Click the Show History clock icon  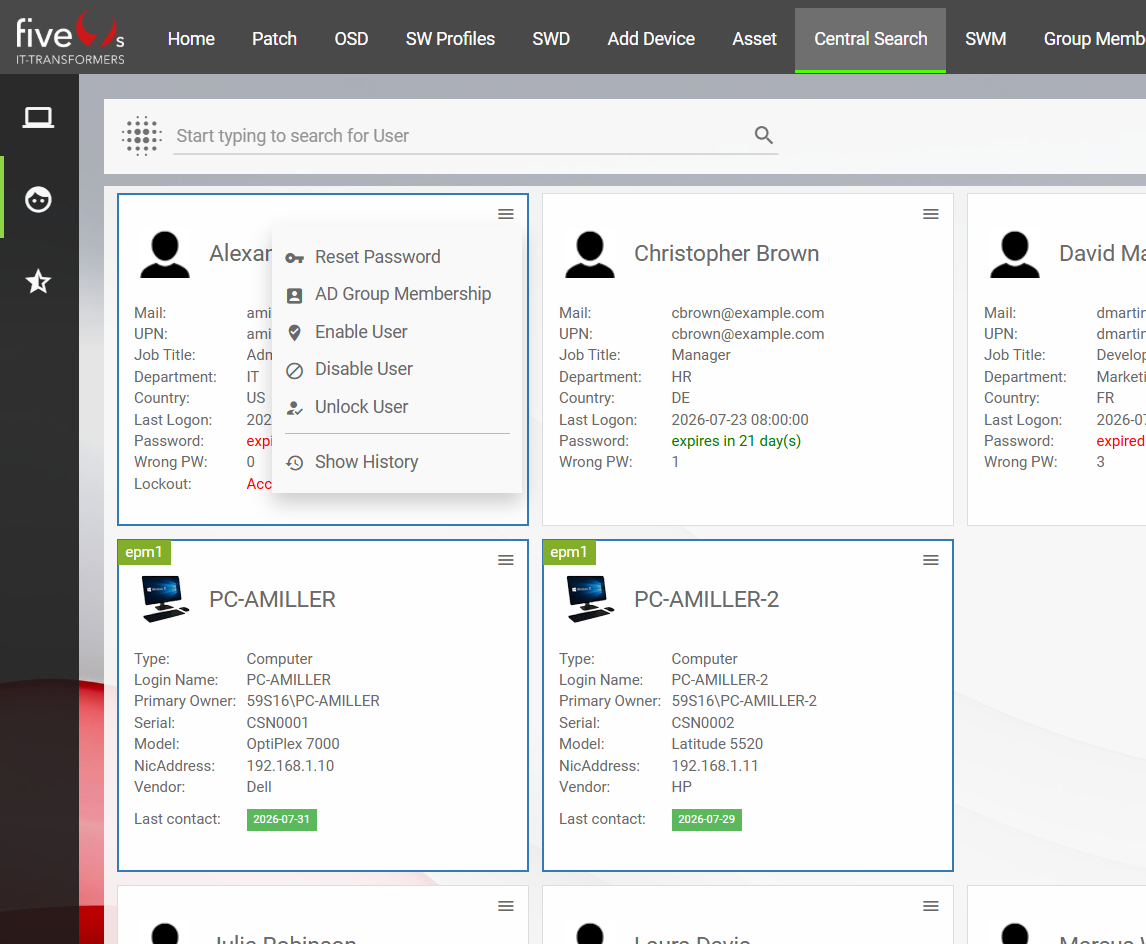tap(295, 463)
